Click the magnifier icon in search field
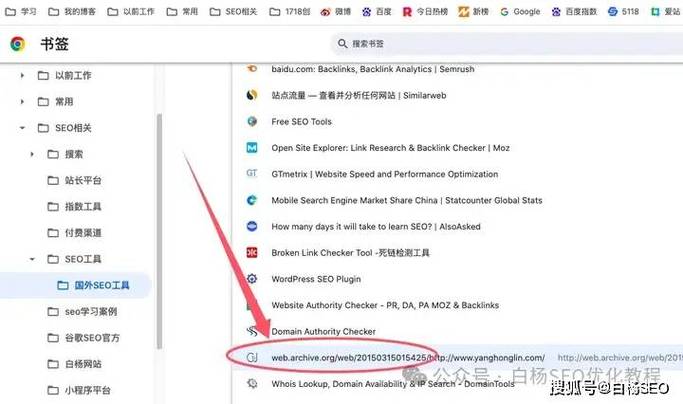 [342, 44]
